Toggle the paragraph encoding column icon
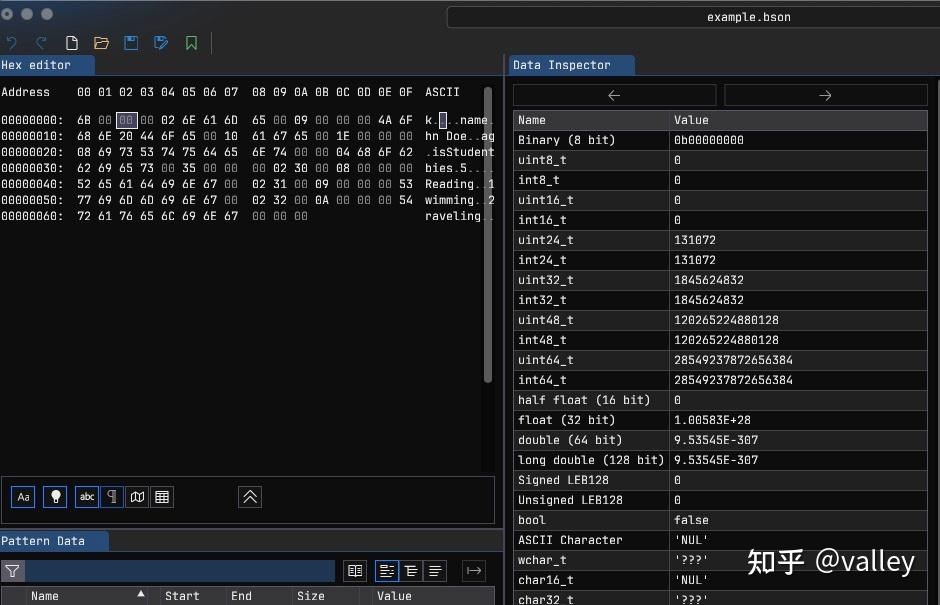The image size is (940, 605). pyautogui.click(x=111, y=497)
